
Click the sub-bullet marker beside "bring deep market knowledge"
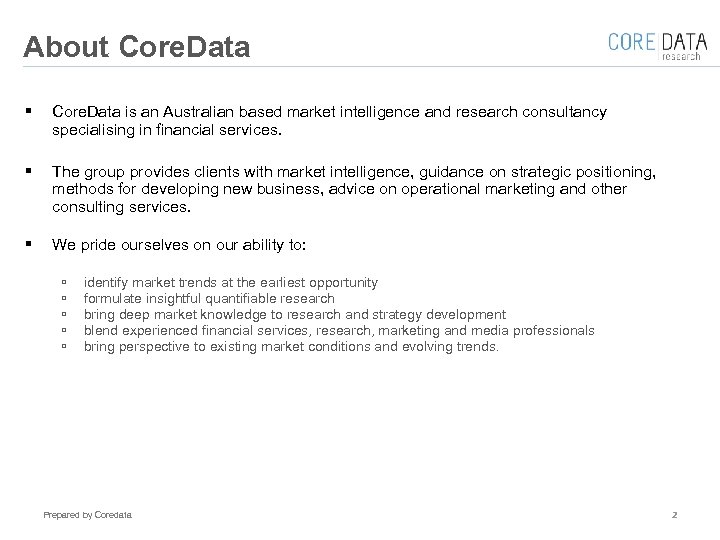tap(63, 315)
